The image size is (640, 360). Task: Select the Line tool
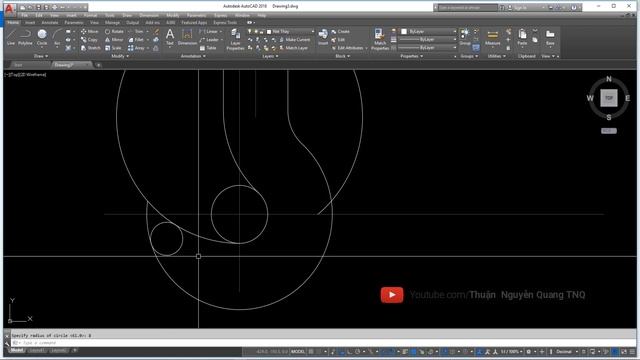click(x=11, y=37)
